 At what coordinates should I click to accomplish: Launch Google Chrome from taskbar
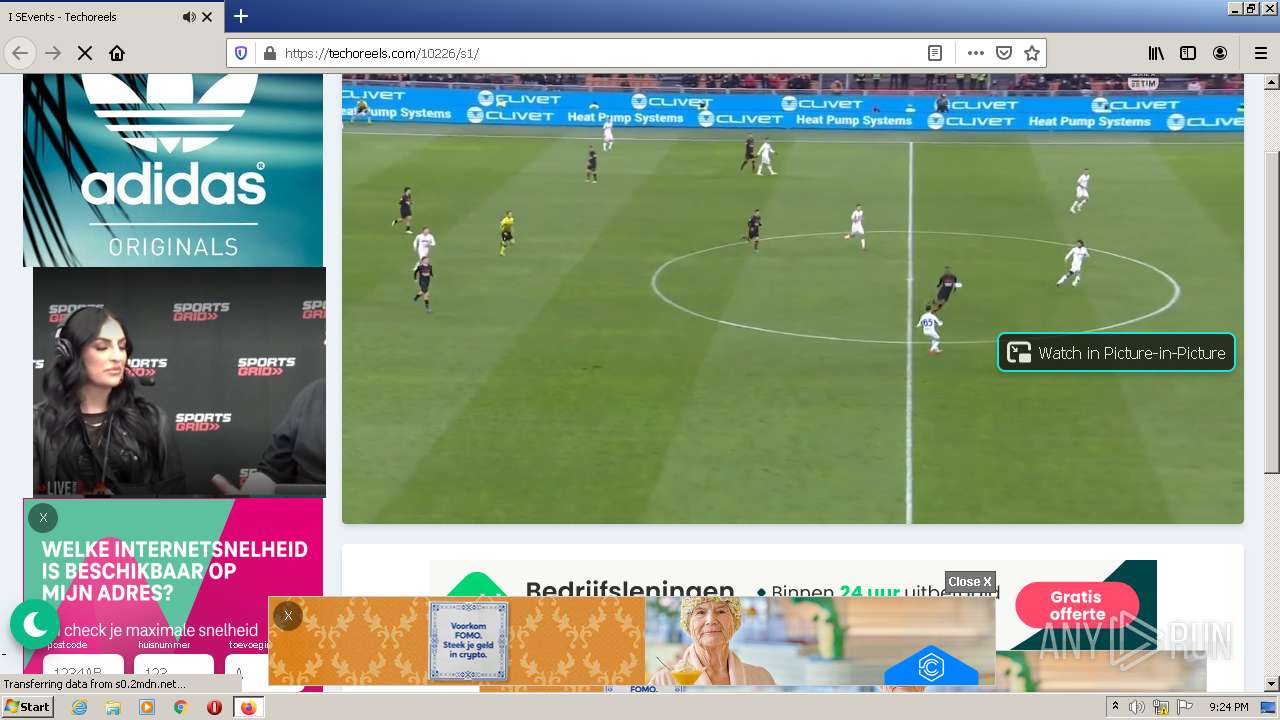[x=180, y=707]
